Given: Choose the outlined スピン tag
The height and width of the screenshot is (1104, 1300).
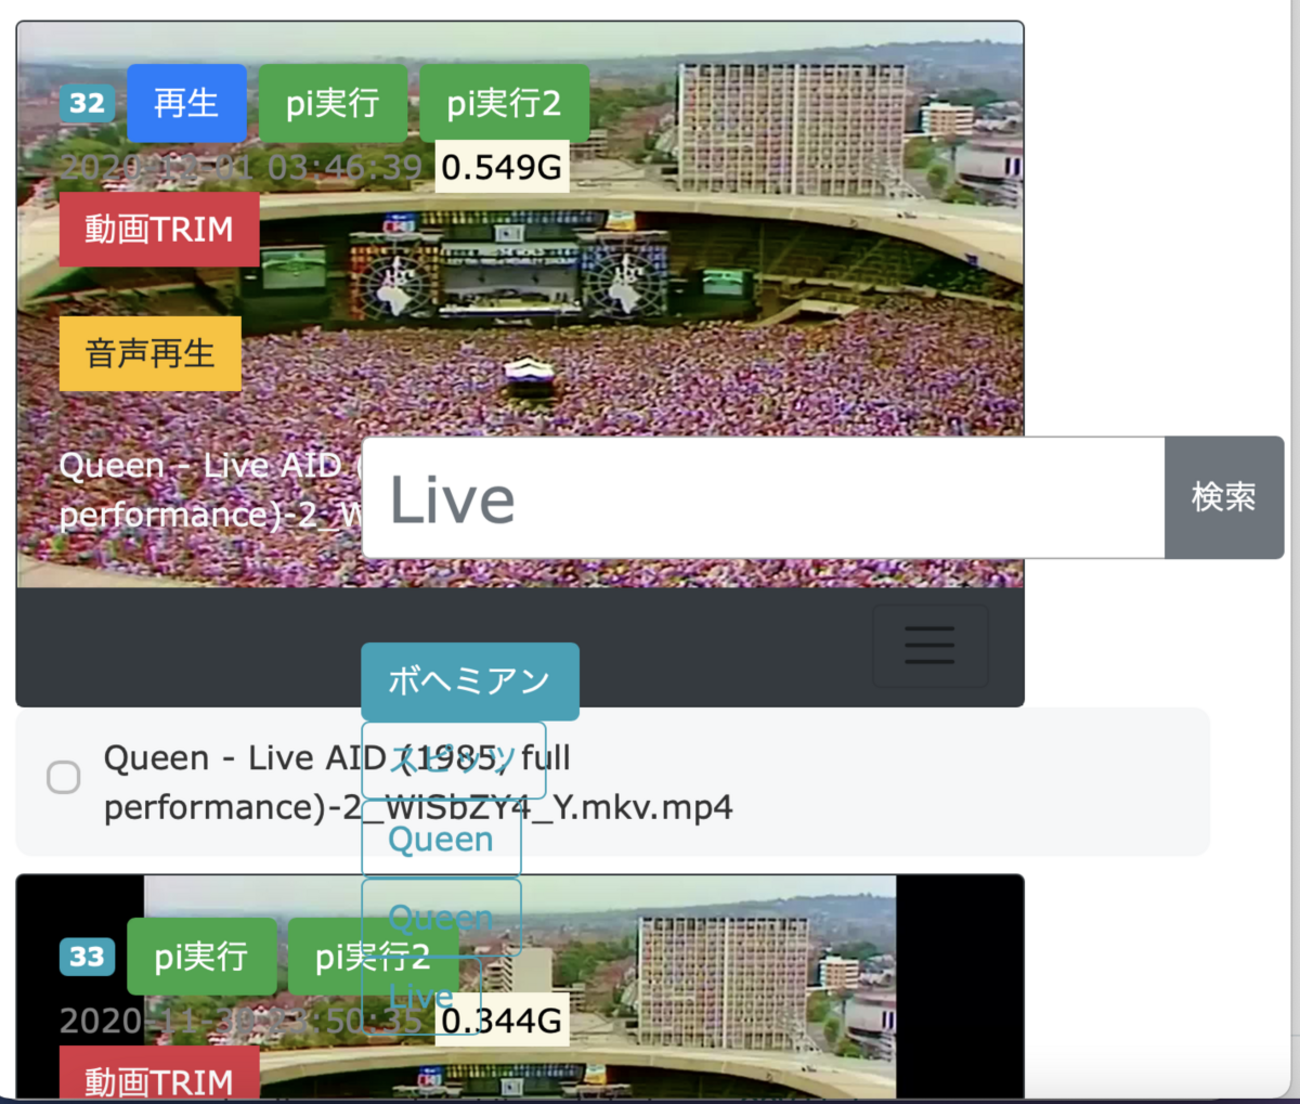Looking at the screenshot, I should [x=453, y=760].
